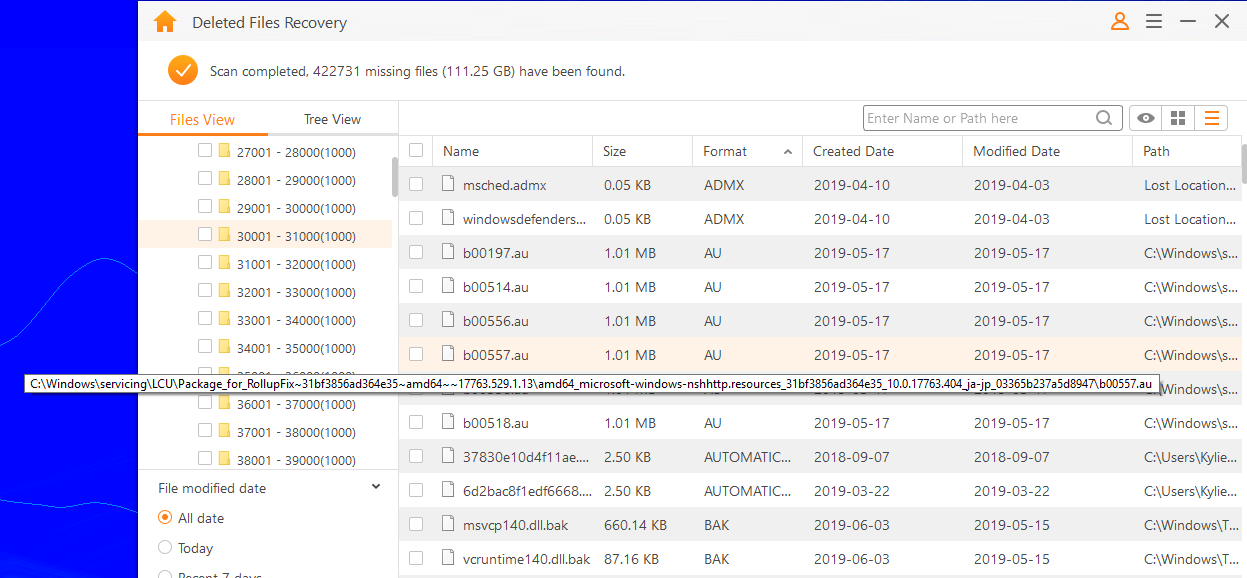Collapse the File modified date section
This screenshot has width=1247, height=578.
coord(376,487)
